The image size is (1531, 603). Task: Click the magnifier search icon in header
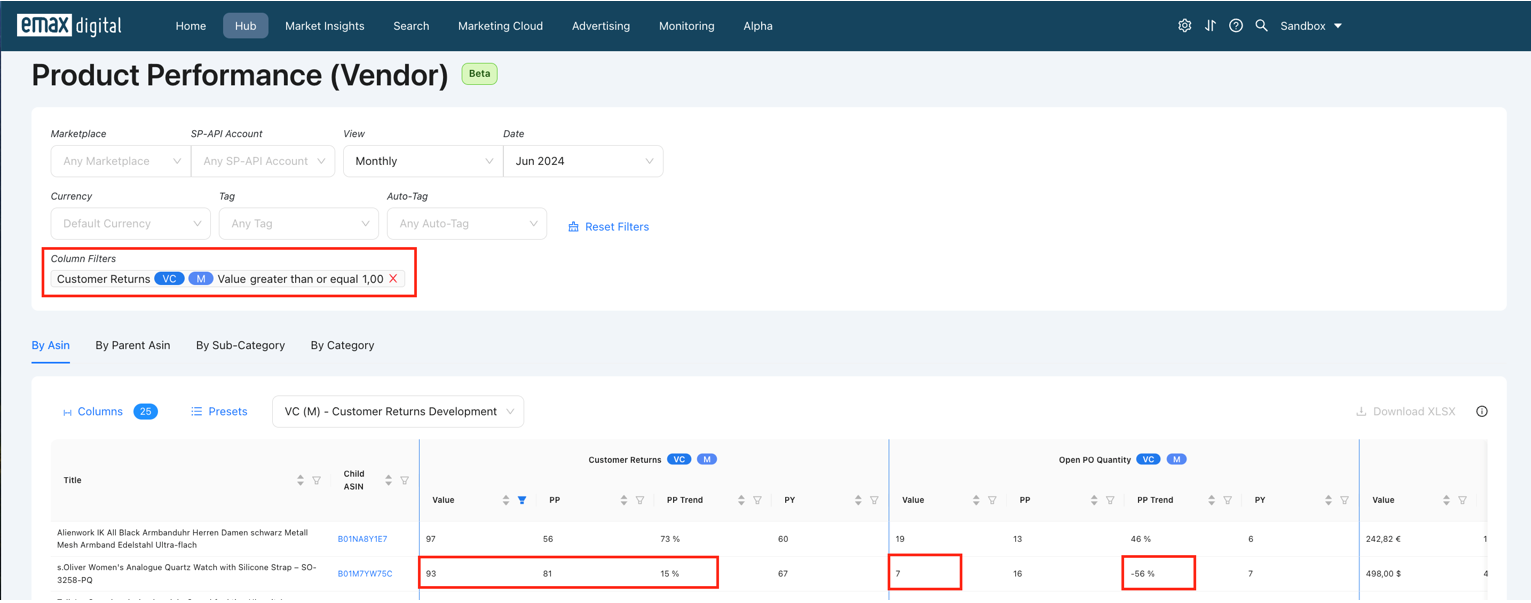pos(1262,26)
